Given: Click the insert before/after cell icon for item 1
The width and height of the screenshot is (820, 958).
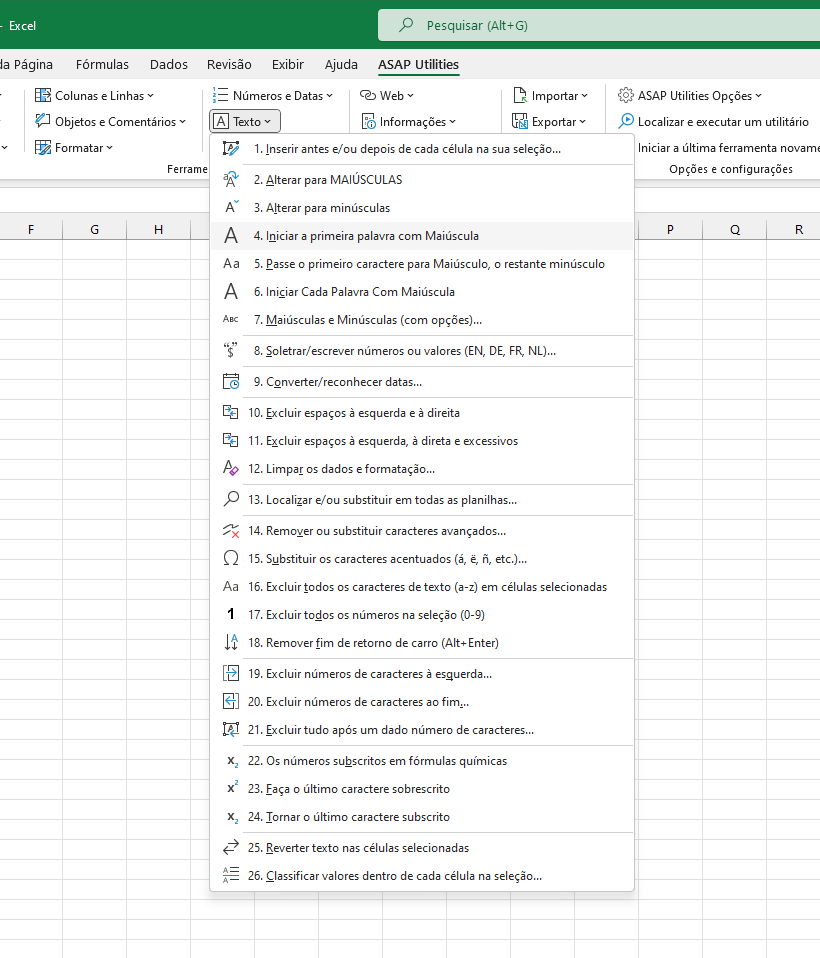Looking at the screenshot, I should (230, 148).
